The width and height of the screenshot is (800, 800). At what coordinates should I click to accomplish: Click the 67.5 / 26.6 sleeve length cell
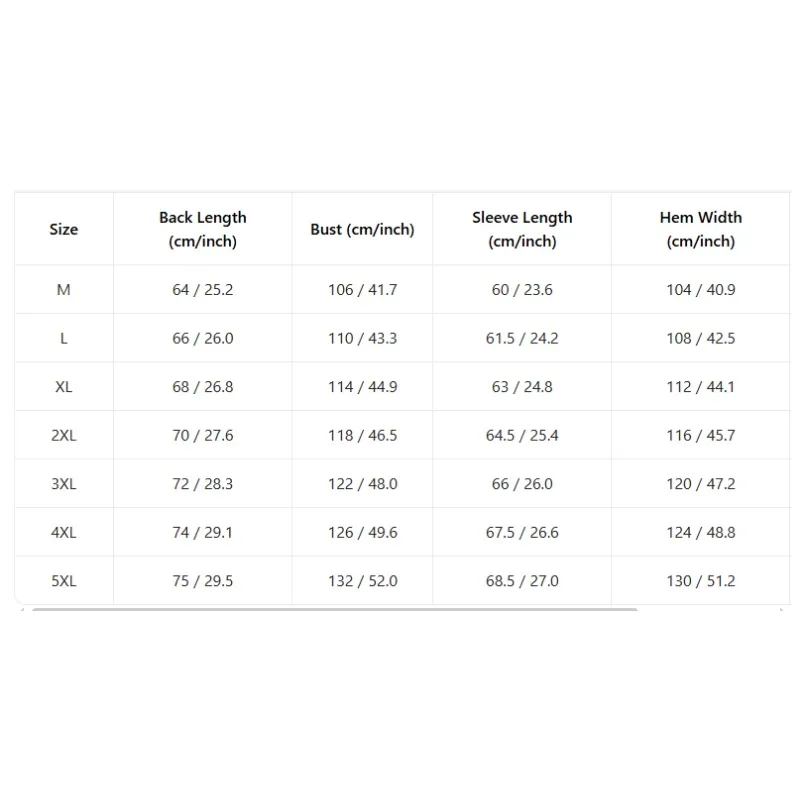pos(522,532)
